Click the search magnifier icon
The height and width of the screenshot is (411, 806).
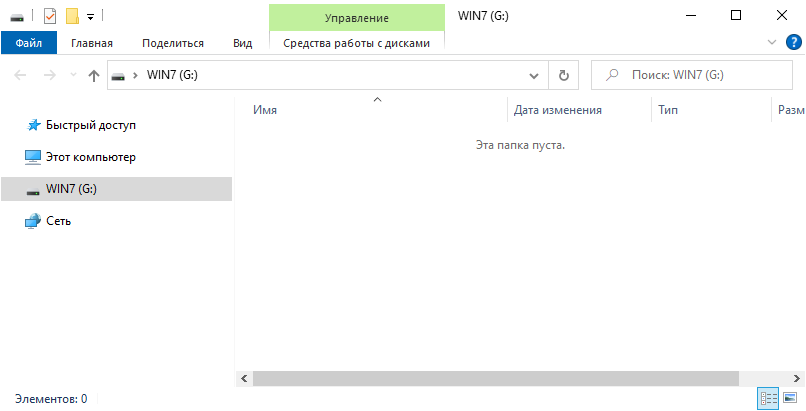[x=612, y=76]
